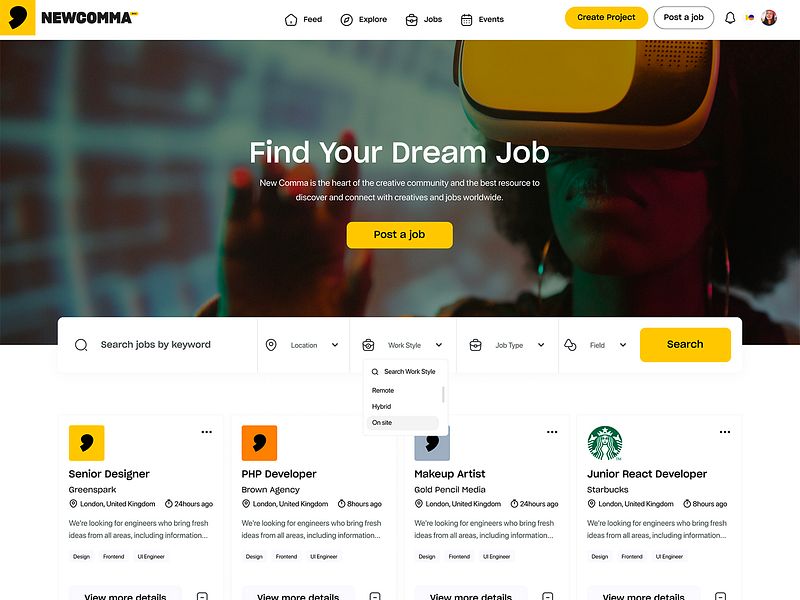Click the language flag icon
800x600 pixels.
click(749, 18)
